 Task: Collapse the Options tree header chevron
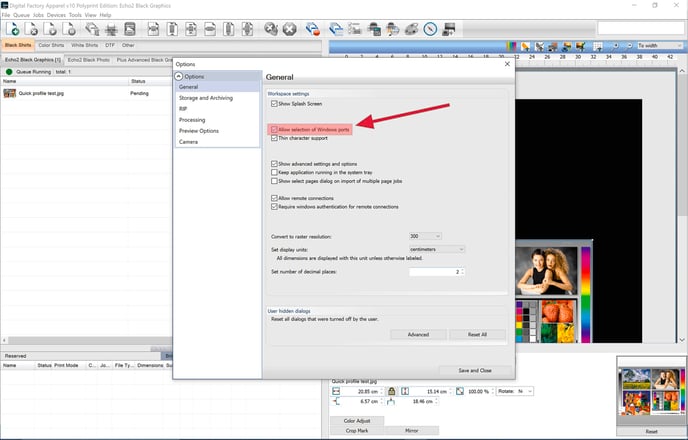click(x=179, y=76)
